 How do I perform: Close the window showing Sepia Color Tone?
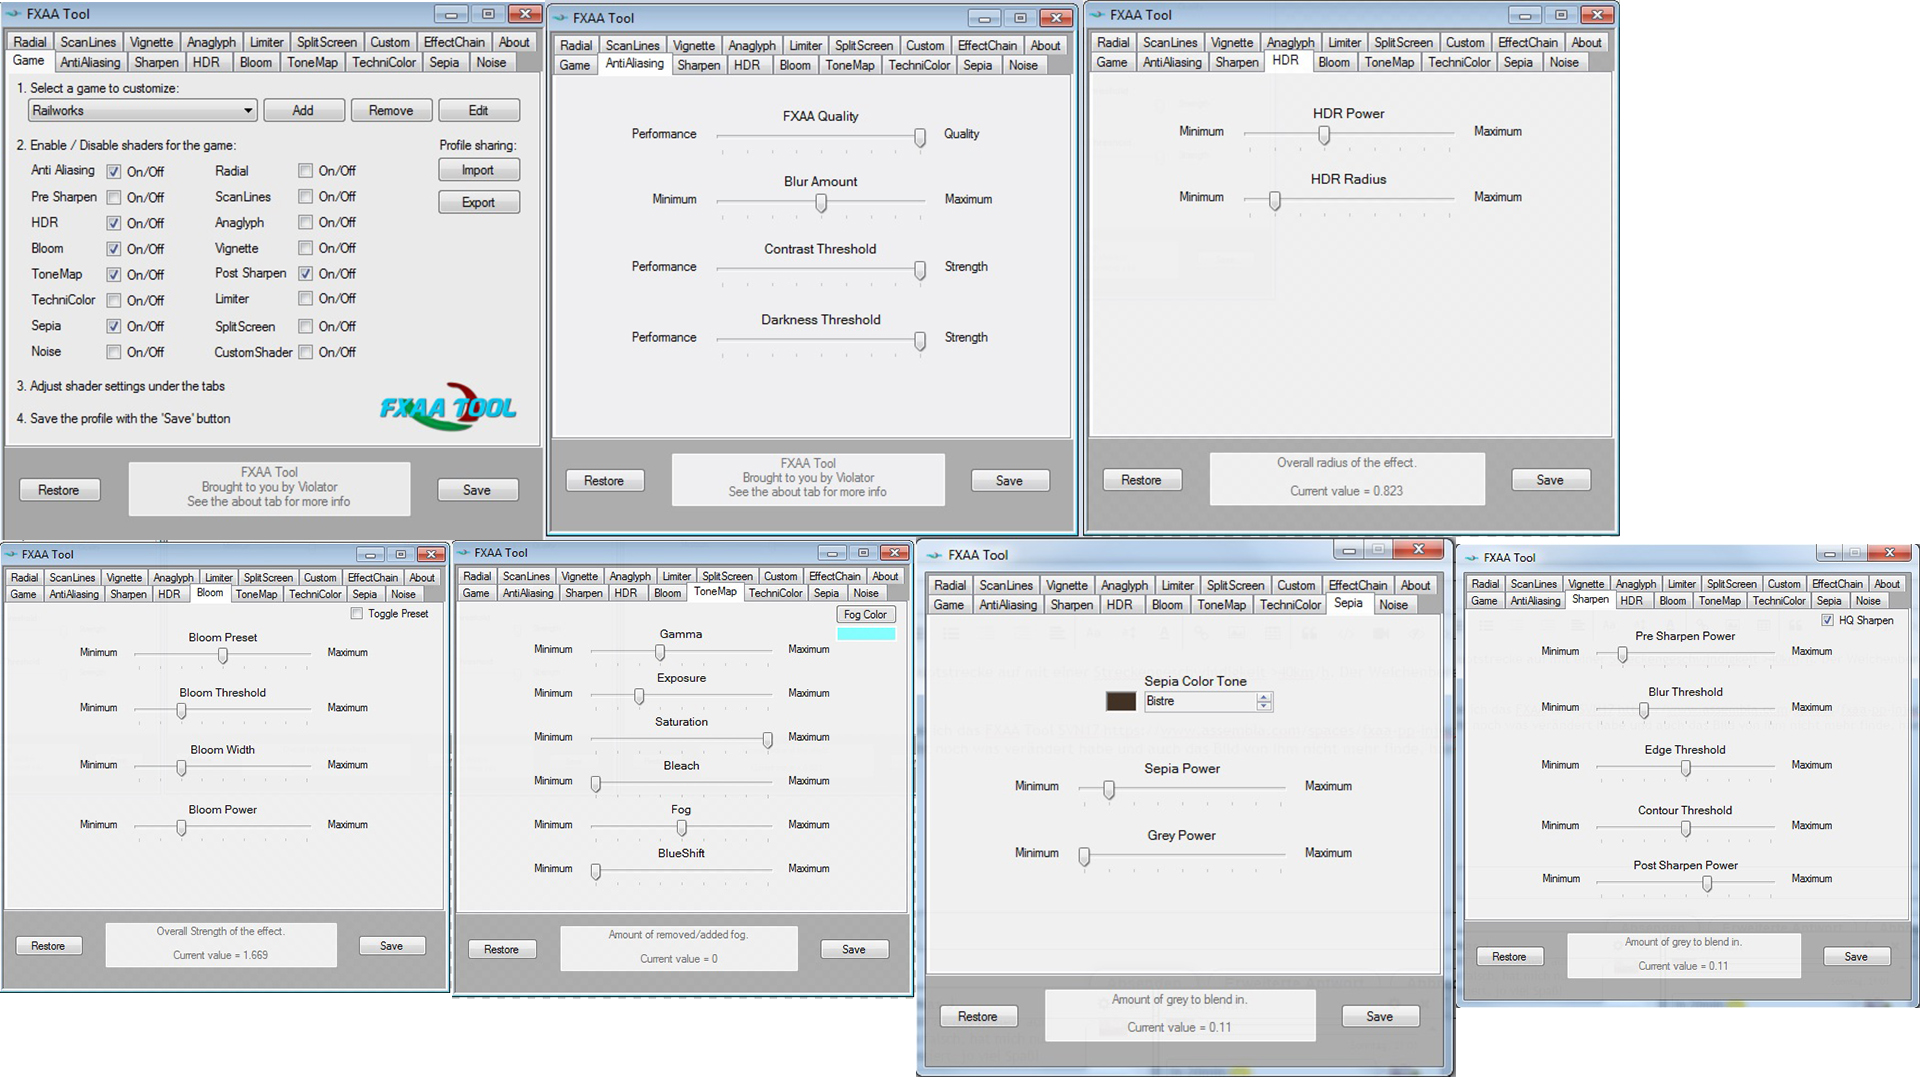pyautogui.click(x=1418, y=550)
